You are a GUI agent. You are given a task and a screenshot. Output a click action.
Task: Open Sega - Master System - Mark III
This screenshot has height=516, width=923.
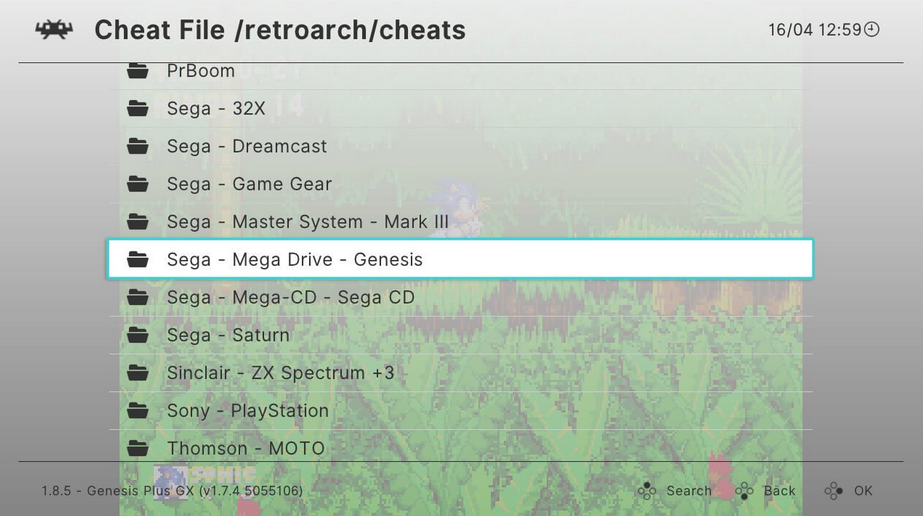tap(461, 221)
